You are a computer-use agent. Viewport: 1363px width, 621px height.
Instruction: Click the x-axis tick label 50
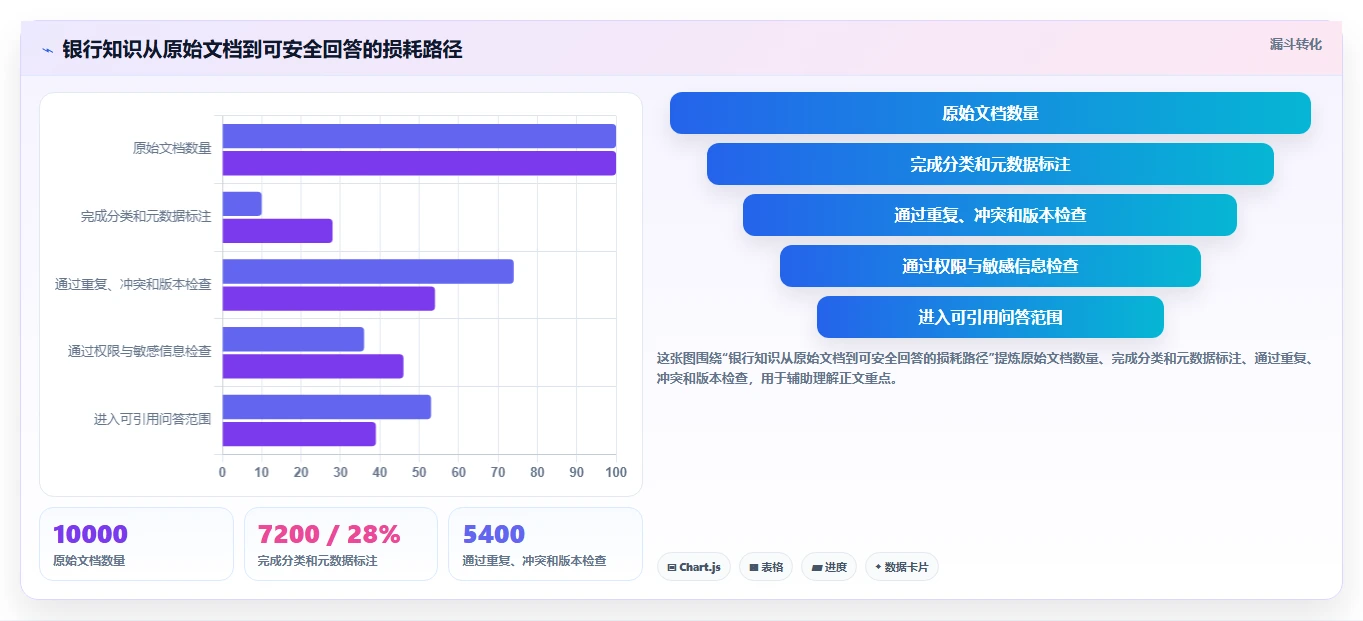[419, 472]
